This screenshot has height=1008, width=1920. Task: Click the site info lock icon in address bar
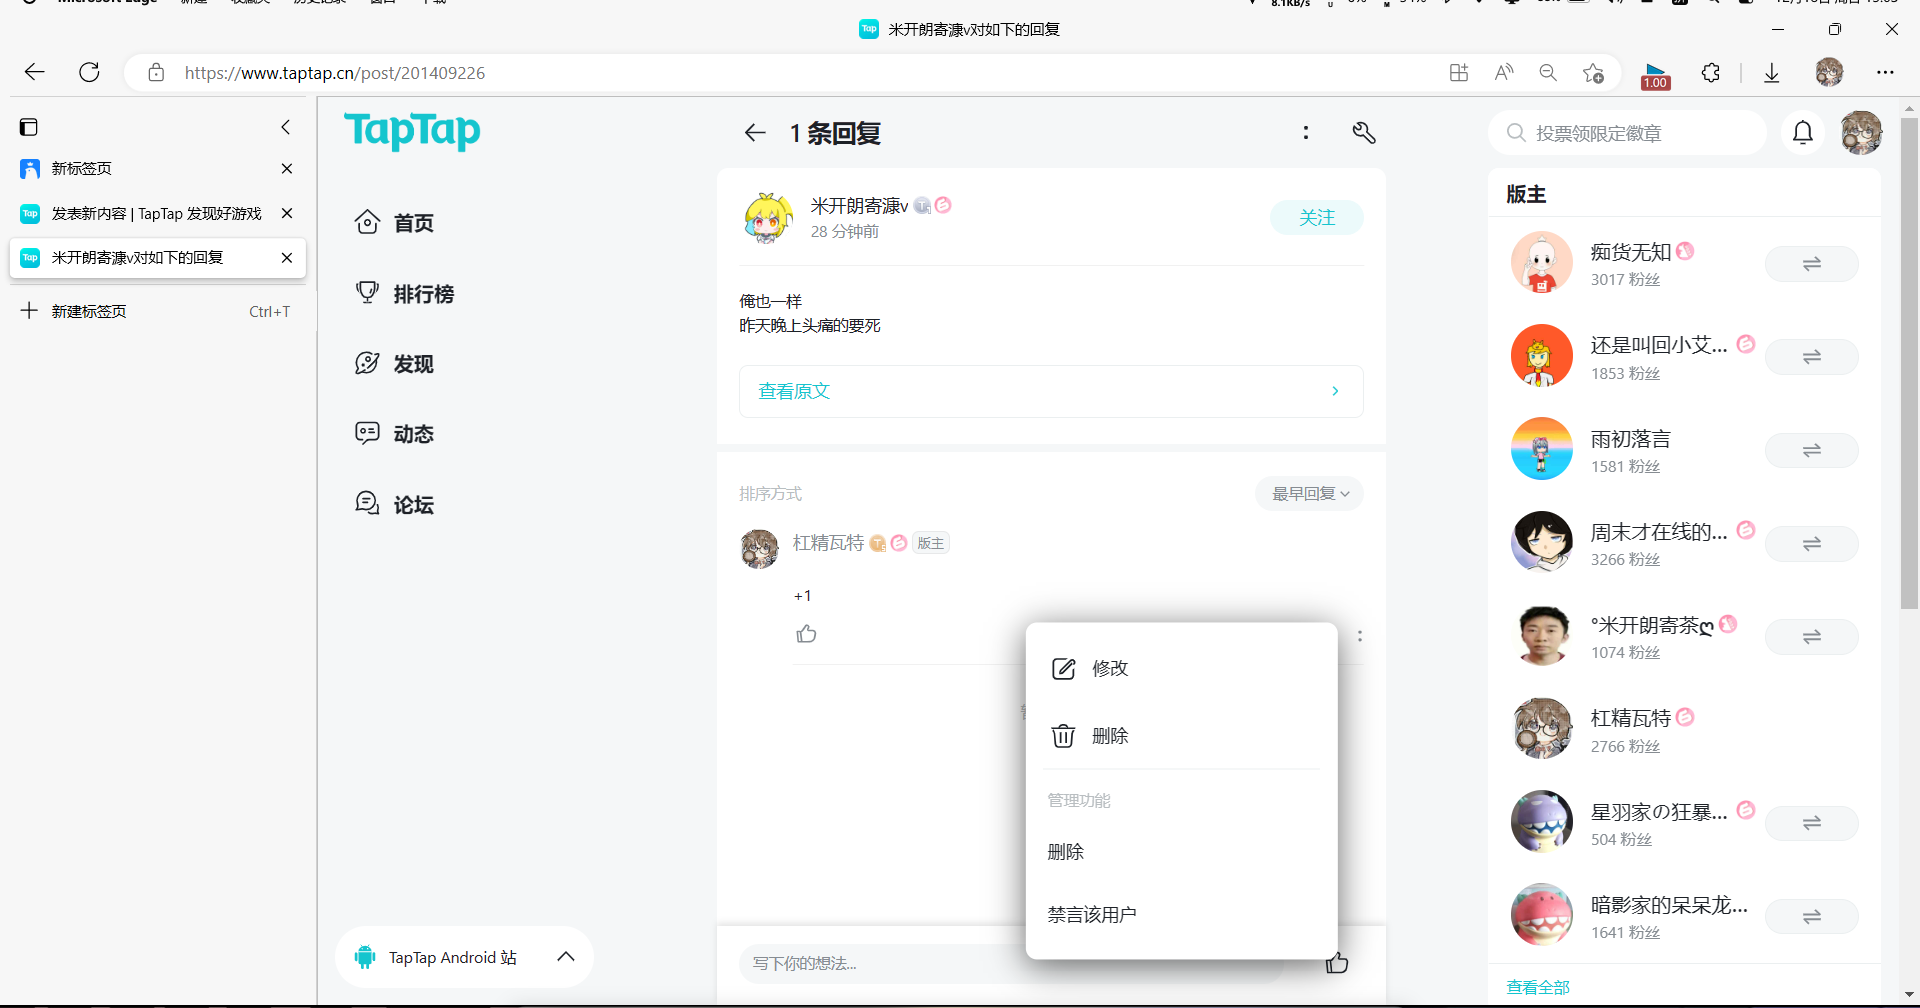(x=156, y=72)
